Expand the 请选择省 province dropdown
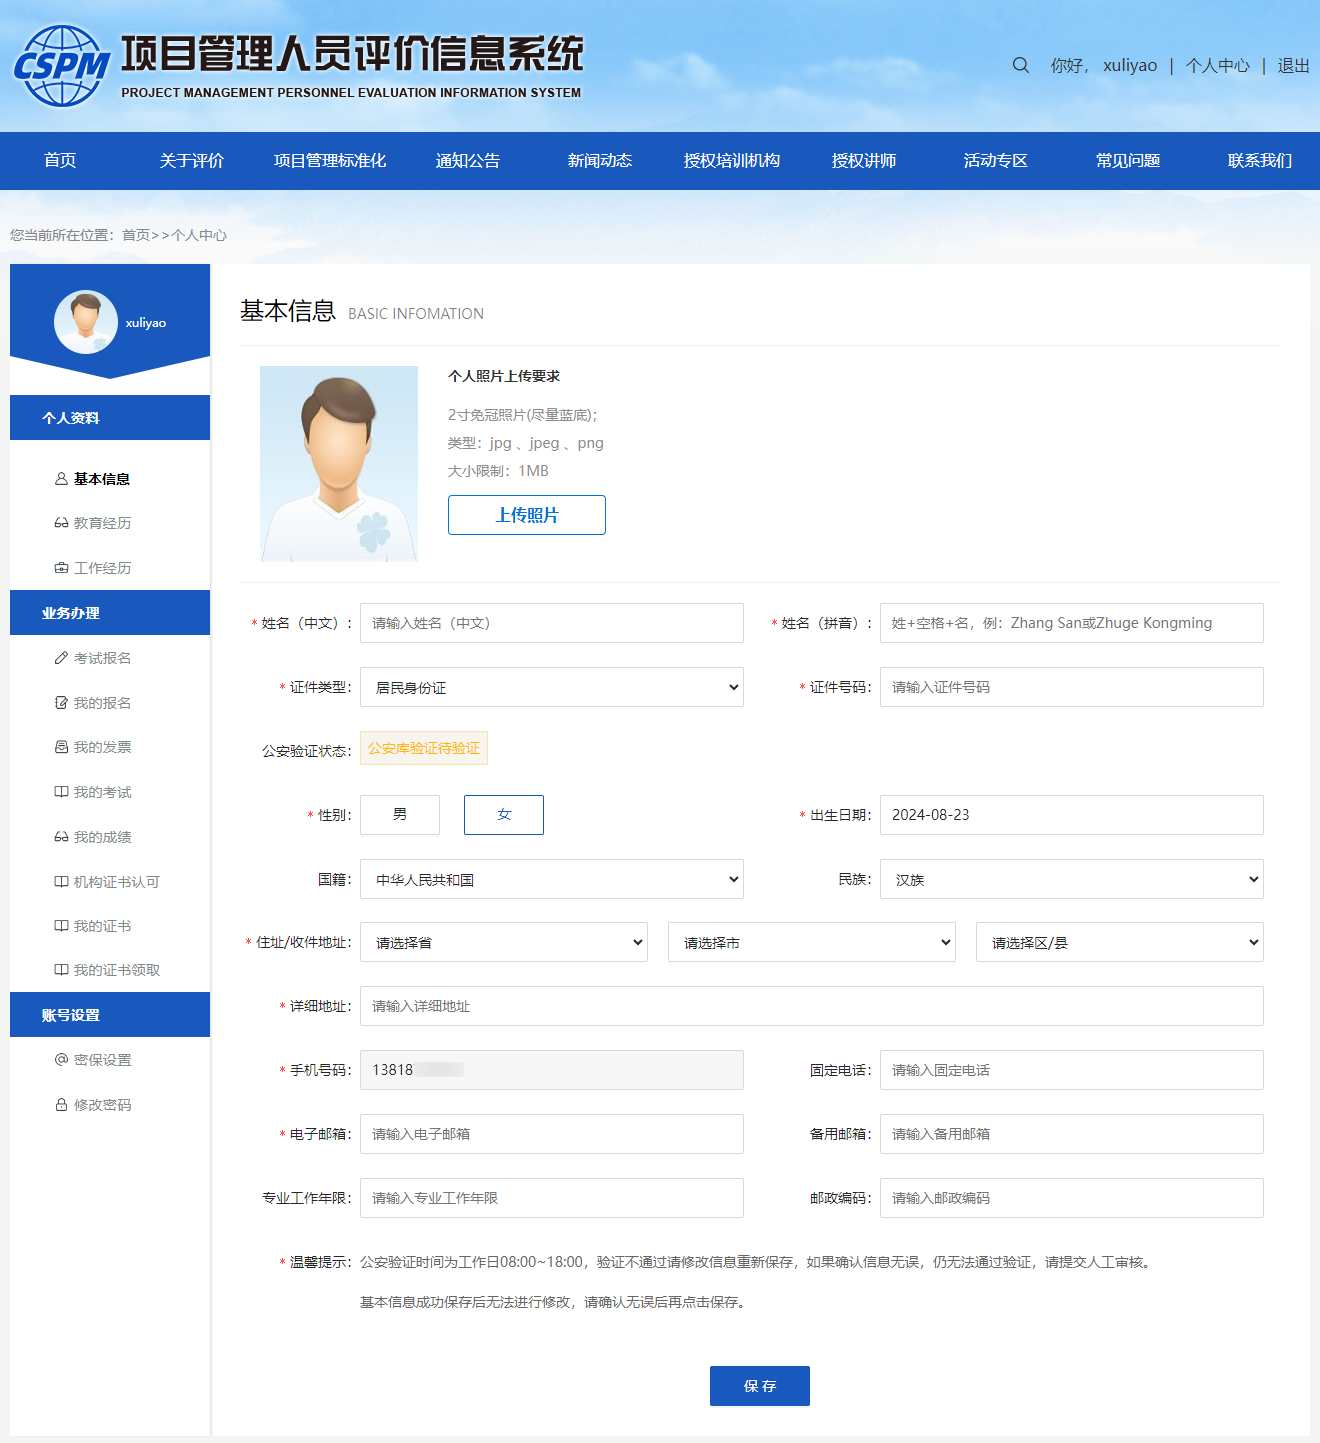 click(503, 942)
